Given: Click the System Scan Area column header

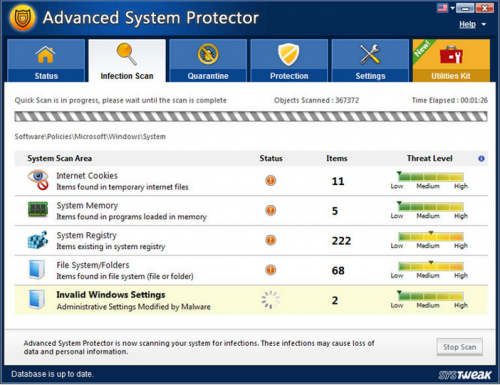Looking at the screenshot, I should [59, 158].
